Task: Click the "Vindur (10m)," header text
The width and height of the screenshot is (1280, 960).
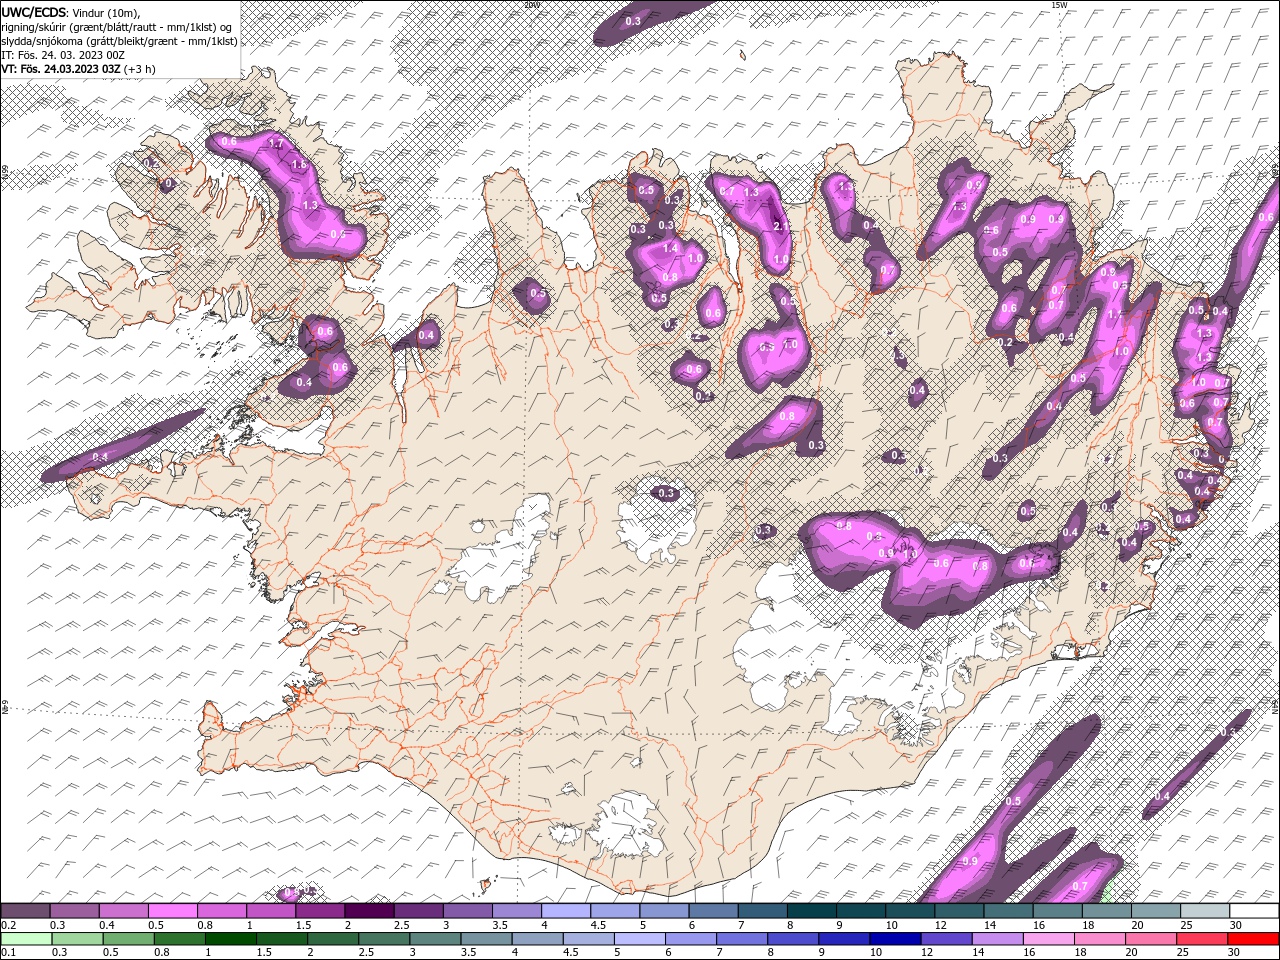Action: [107, 11]
